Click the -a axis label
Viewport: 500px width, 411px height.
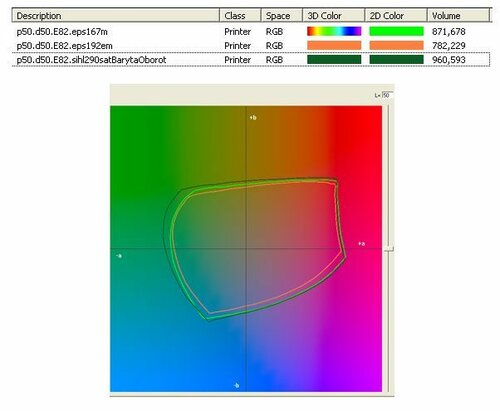(x=119, y=256)
